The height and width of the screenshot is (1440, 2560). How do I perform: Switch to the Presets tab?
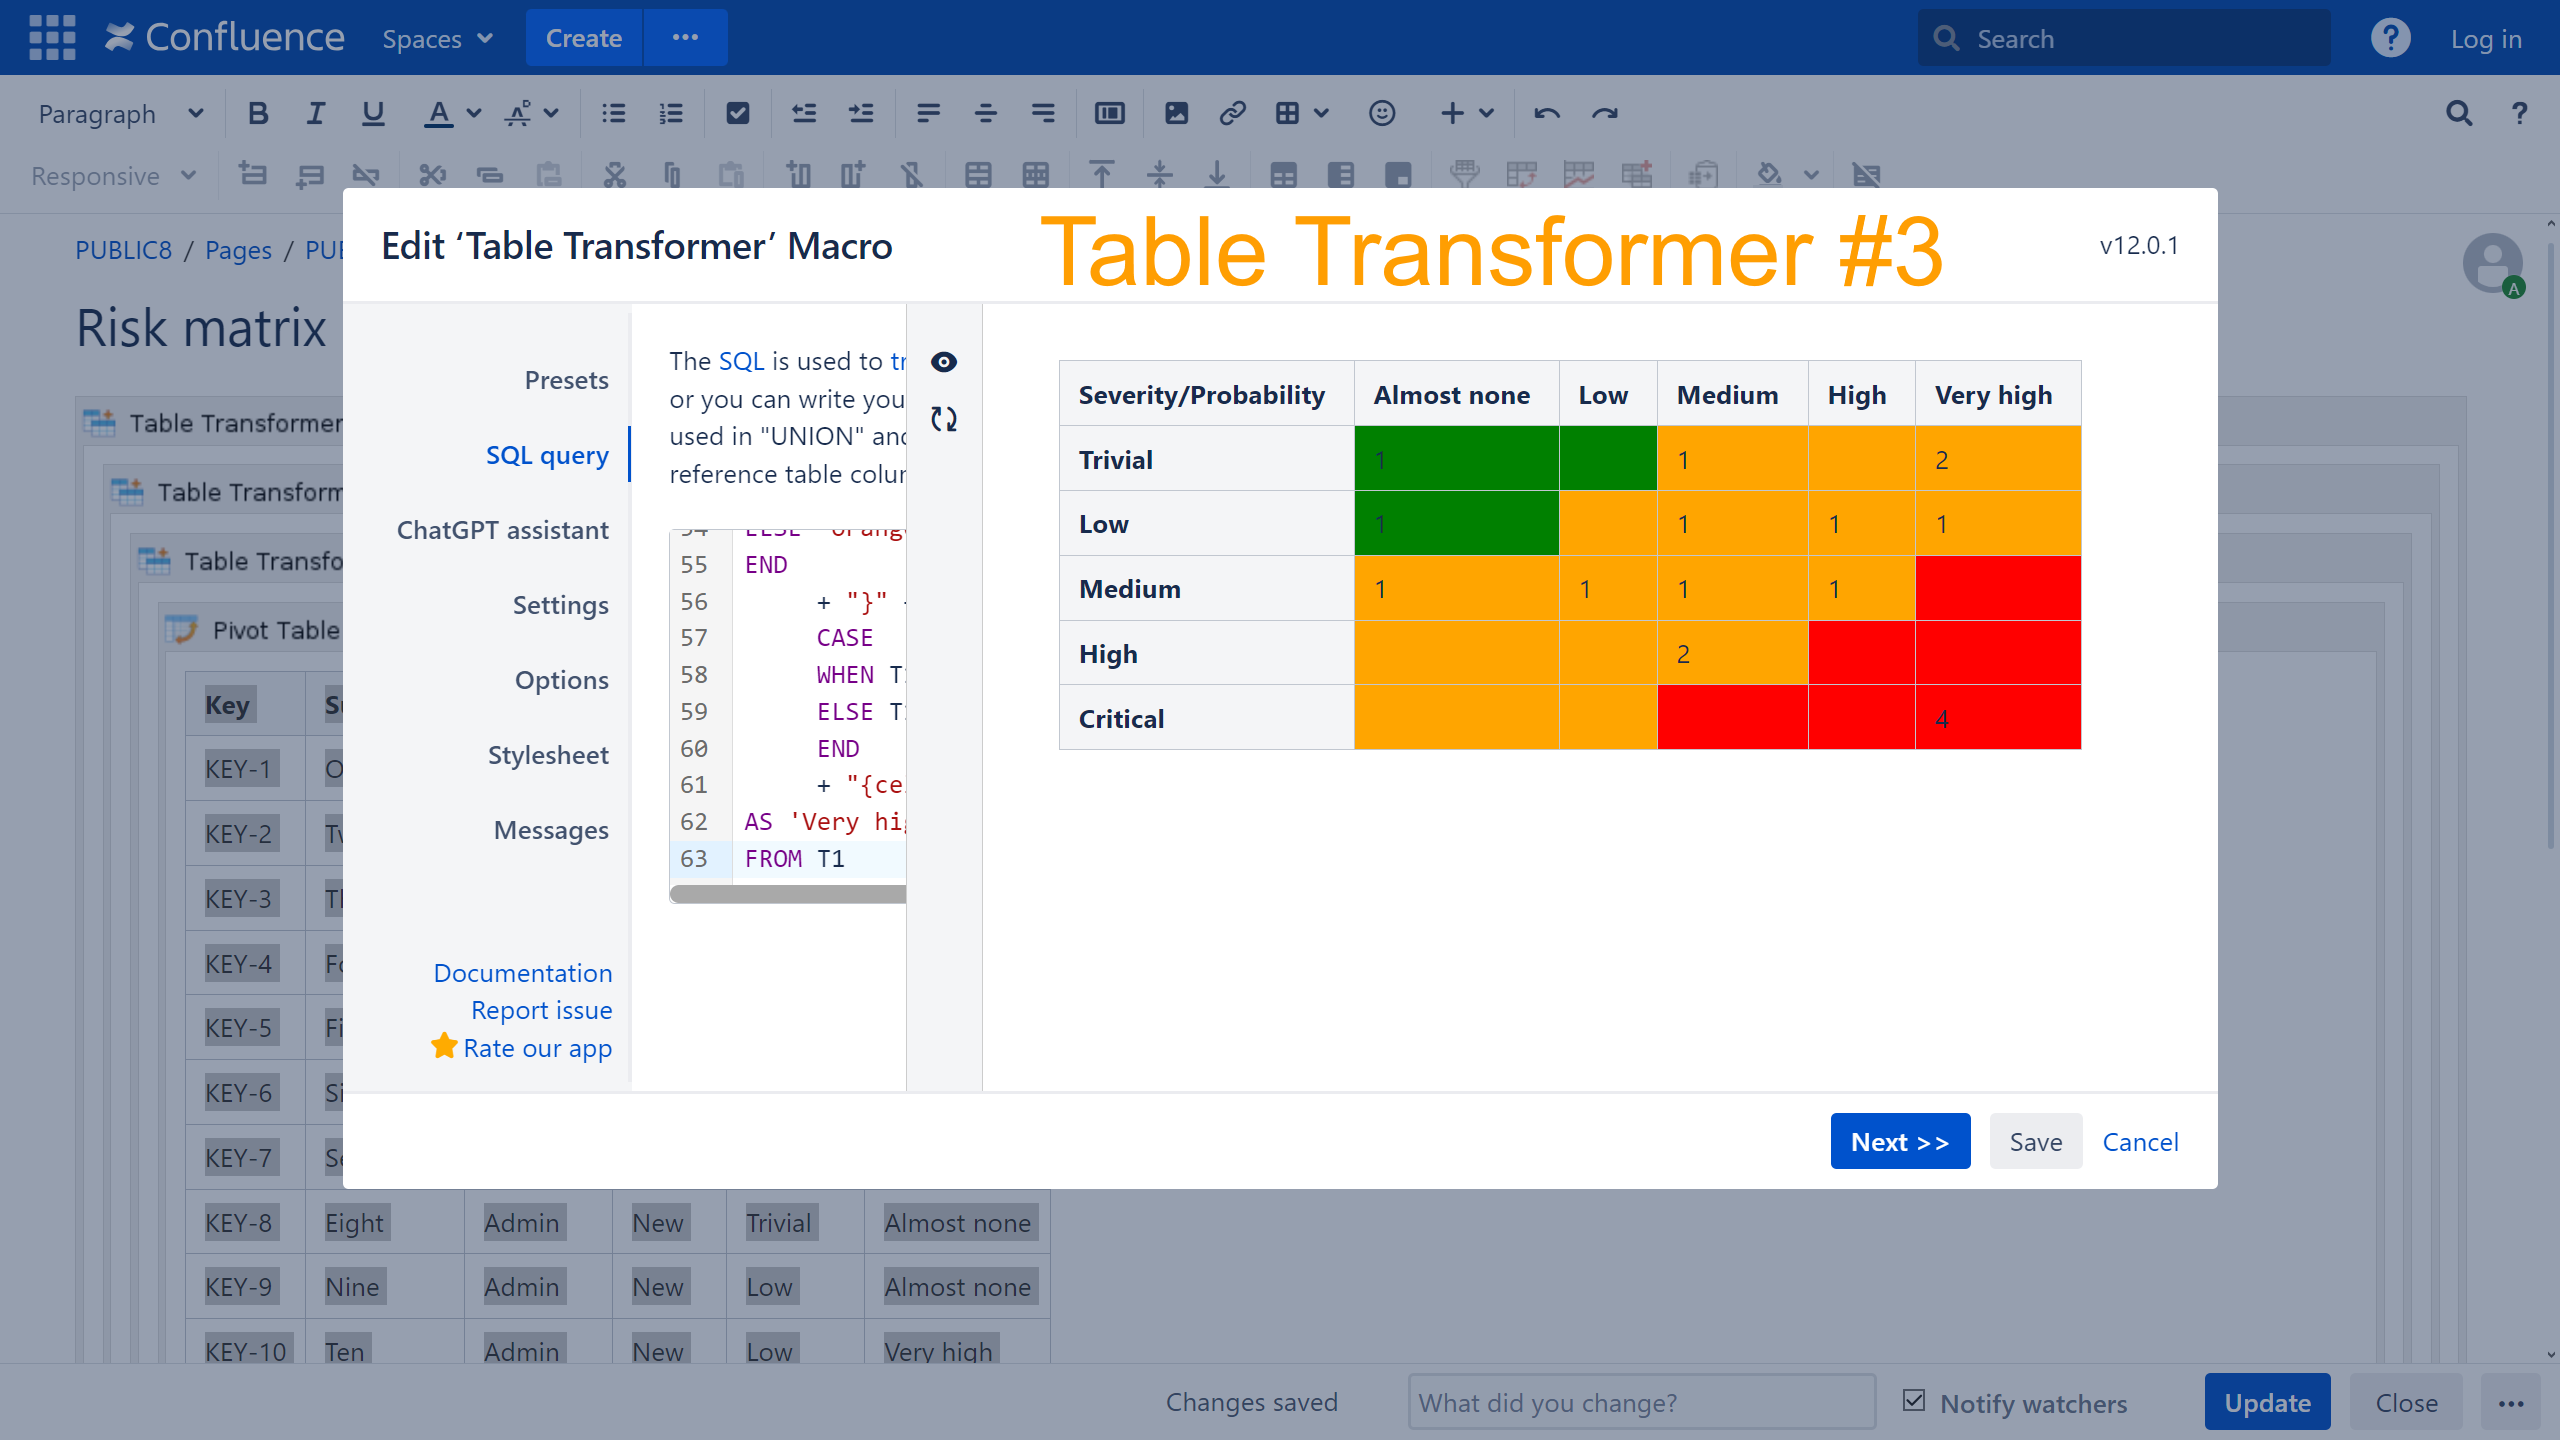coord(566,380)
